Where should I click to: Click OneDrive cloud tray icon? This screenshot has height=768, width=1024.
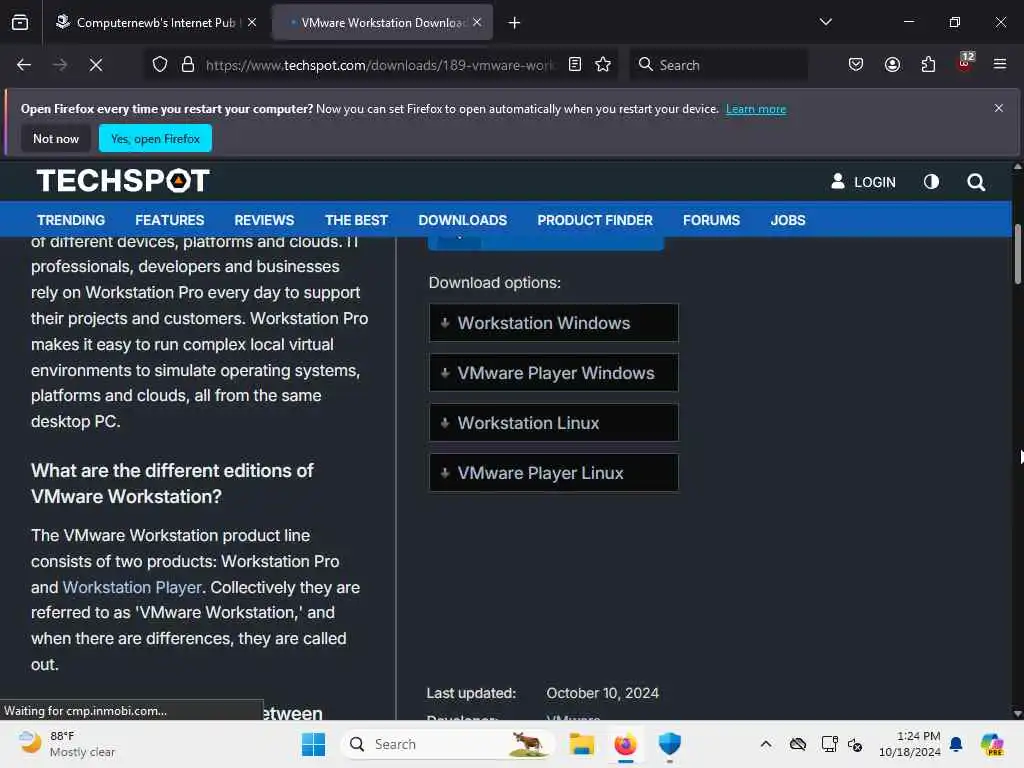(x=797, y=744)
